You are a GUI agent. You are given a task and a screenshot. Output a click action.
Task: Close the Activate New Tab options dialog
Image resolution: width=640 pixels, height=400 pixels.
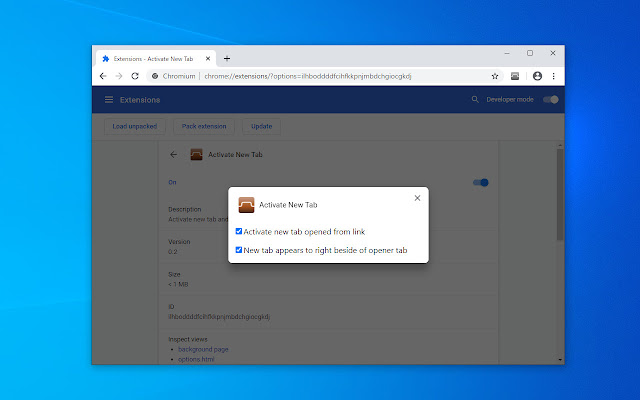pos(417,198)
